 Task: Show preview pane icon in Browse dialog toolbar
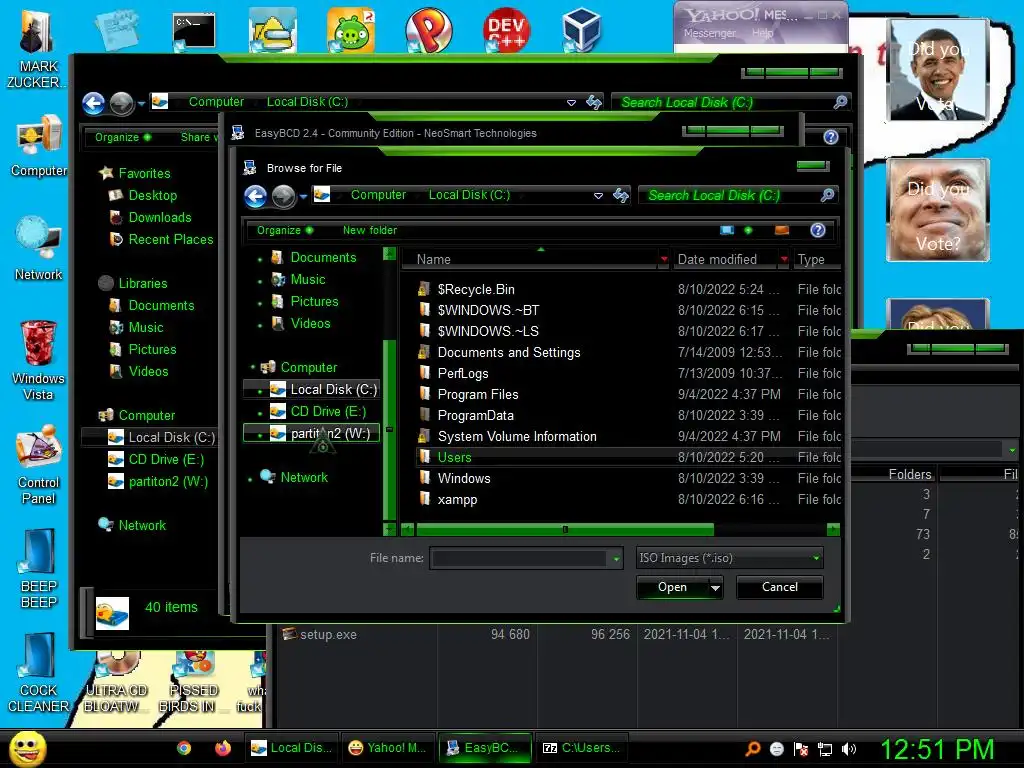coord(782,230)
